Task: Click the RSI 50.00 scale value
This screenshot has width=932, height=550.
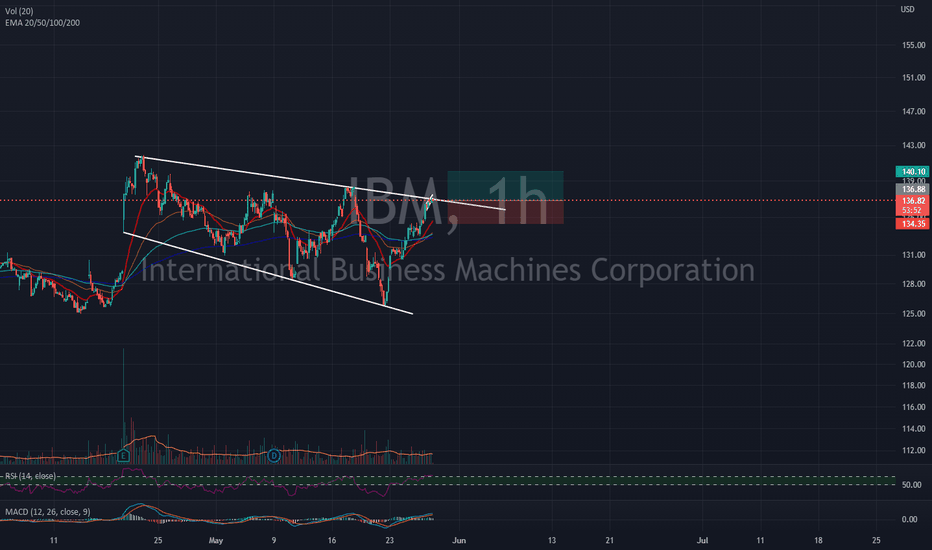Action: (911, 485)
